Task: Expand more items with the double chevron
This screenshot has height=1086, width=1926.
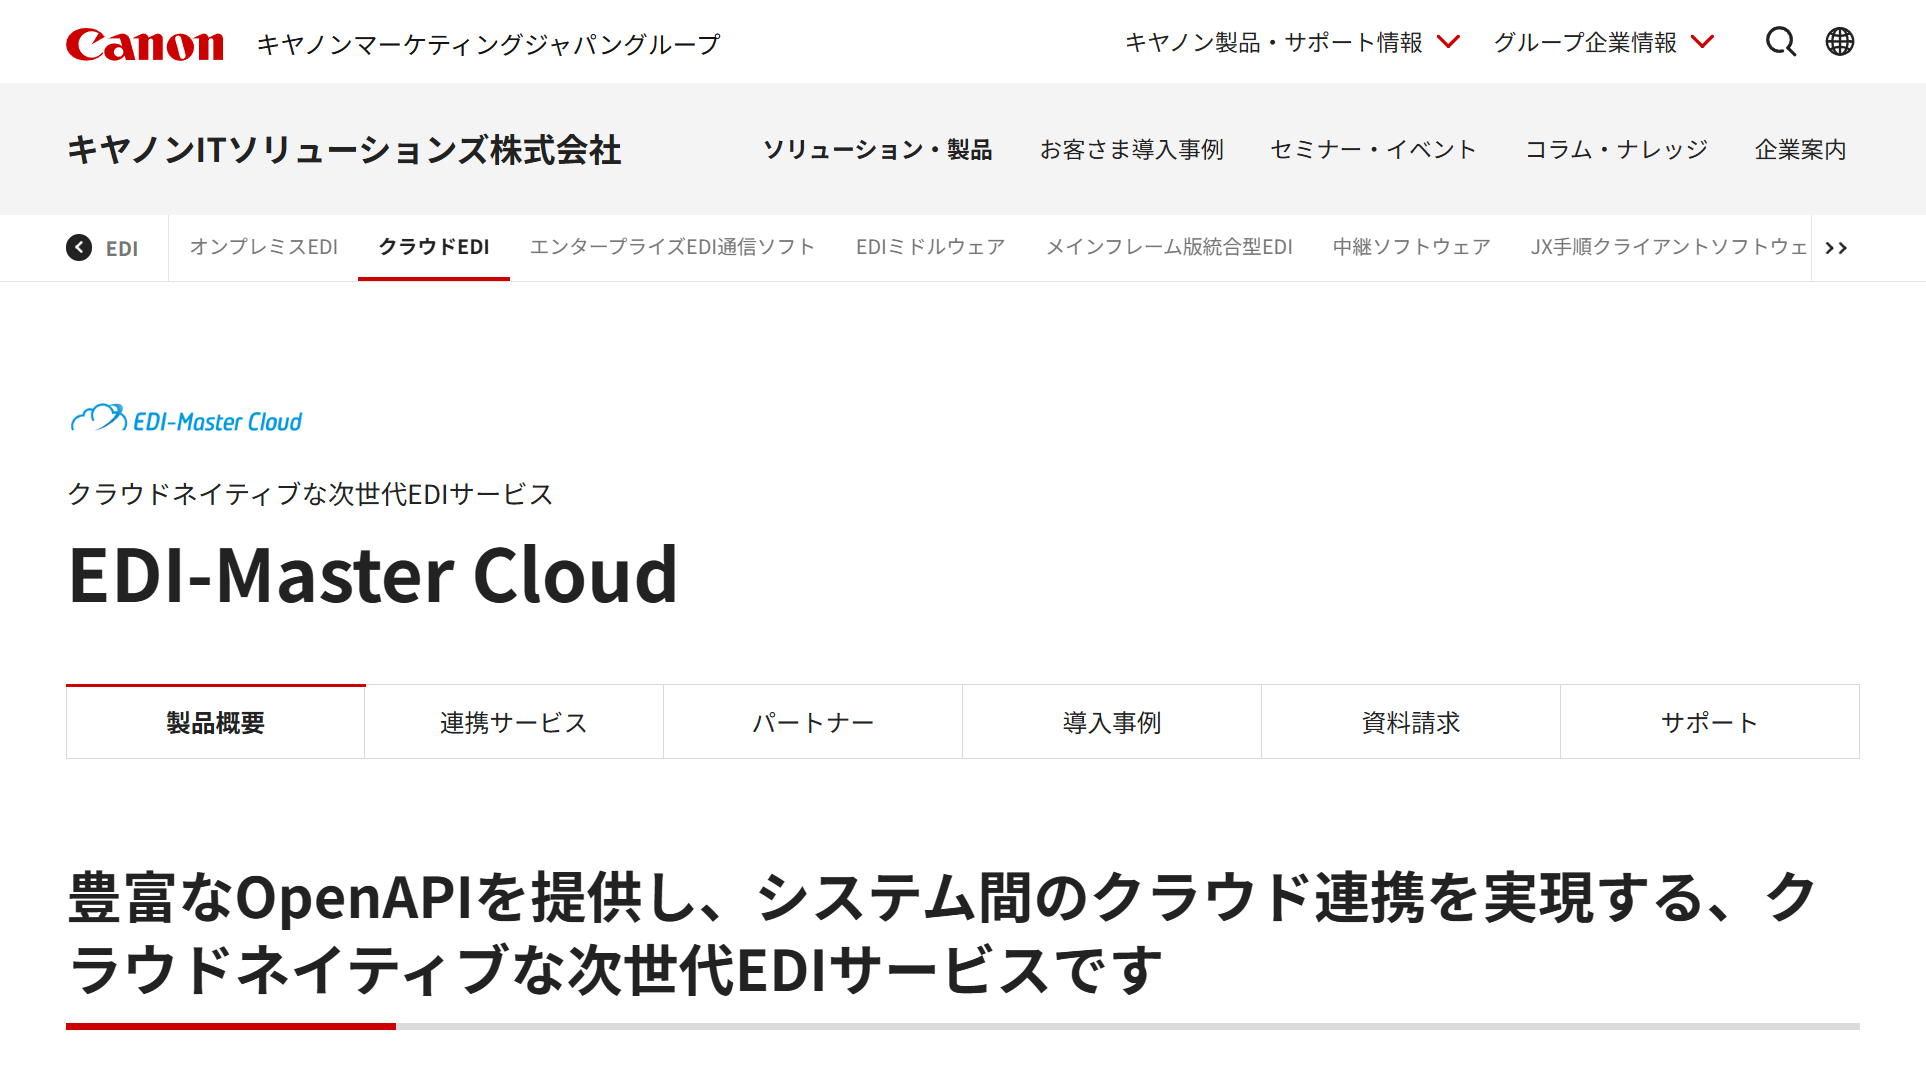Action: click(1837, 247)
